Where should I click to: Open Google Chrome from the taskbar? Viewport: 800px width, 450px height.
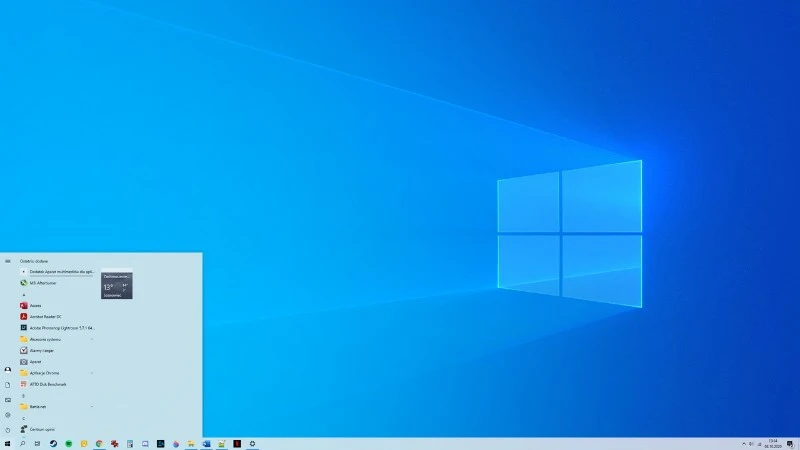[99, 444]
